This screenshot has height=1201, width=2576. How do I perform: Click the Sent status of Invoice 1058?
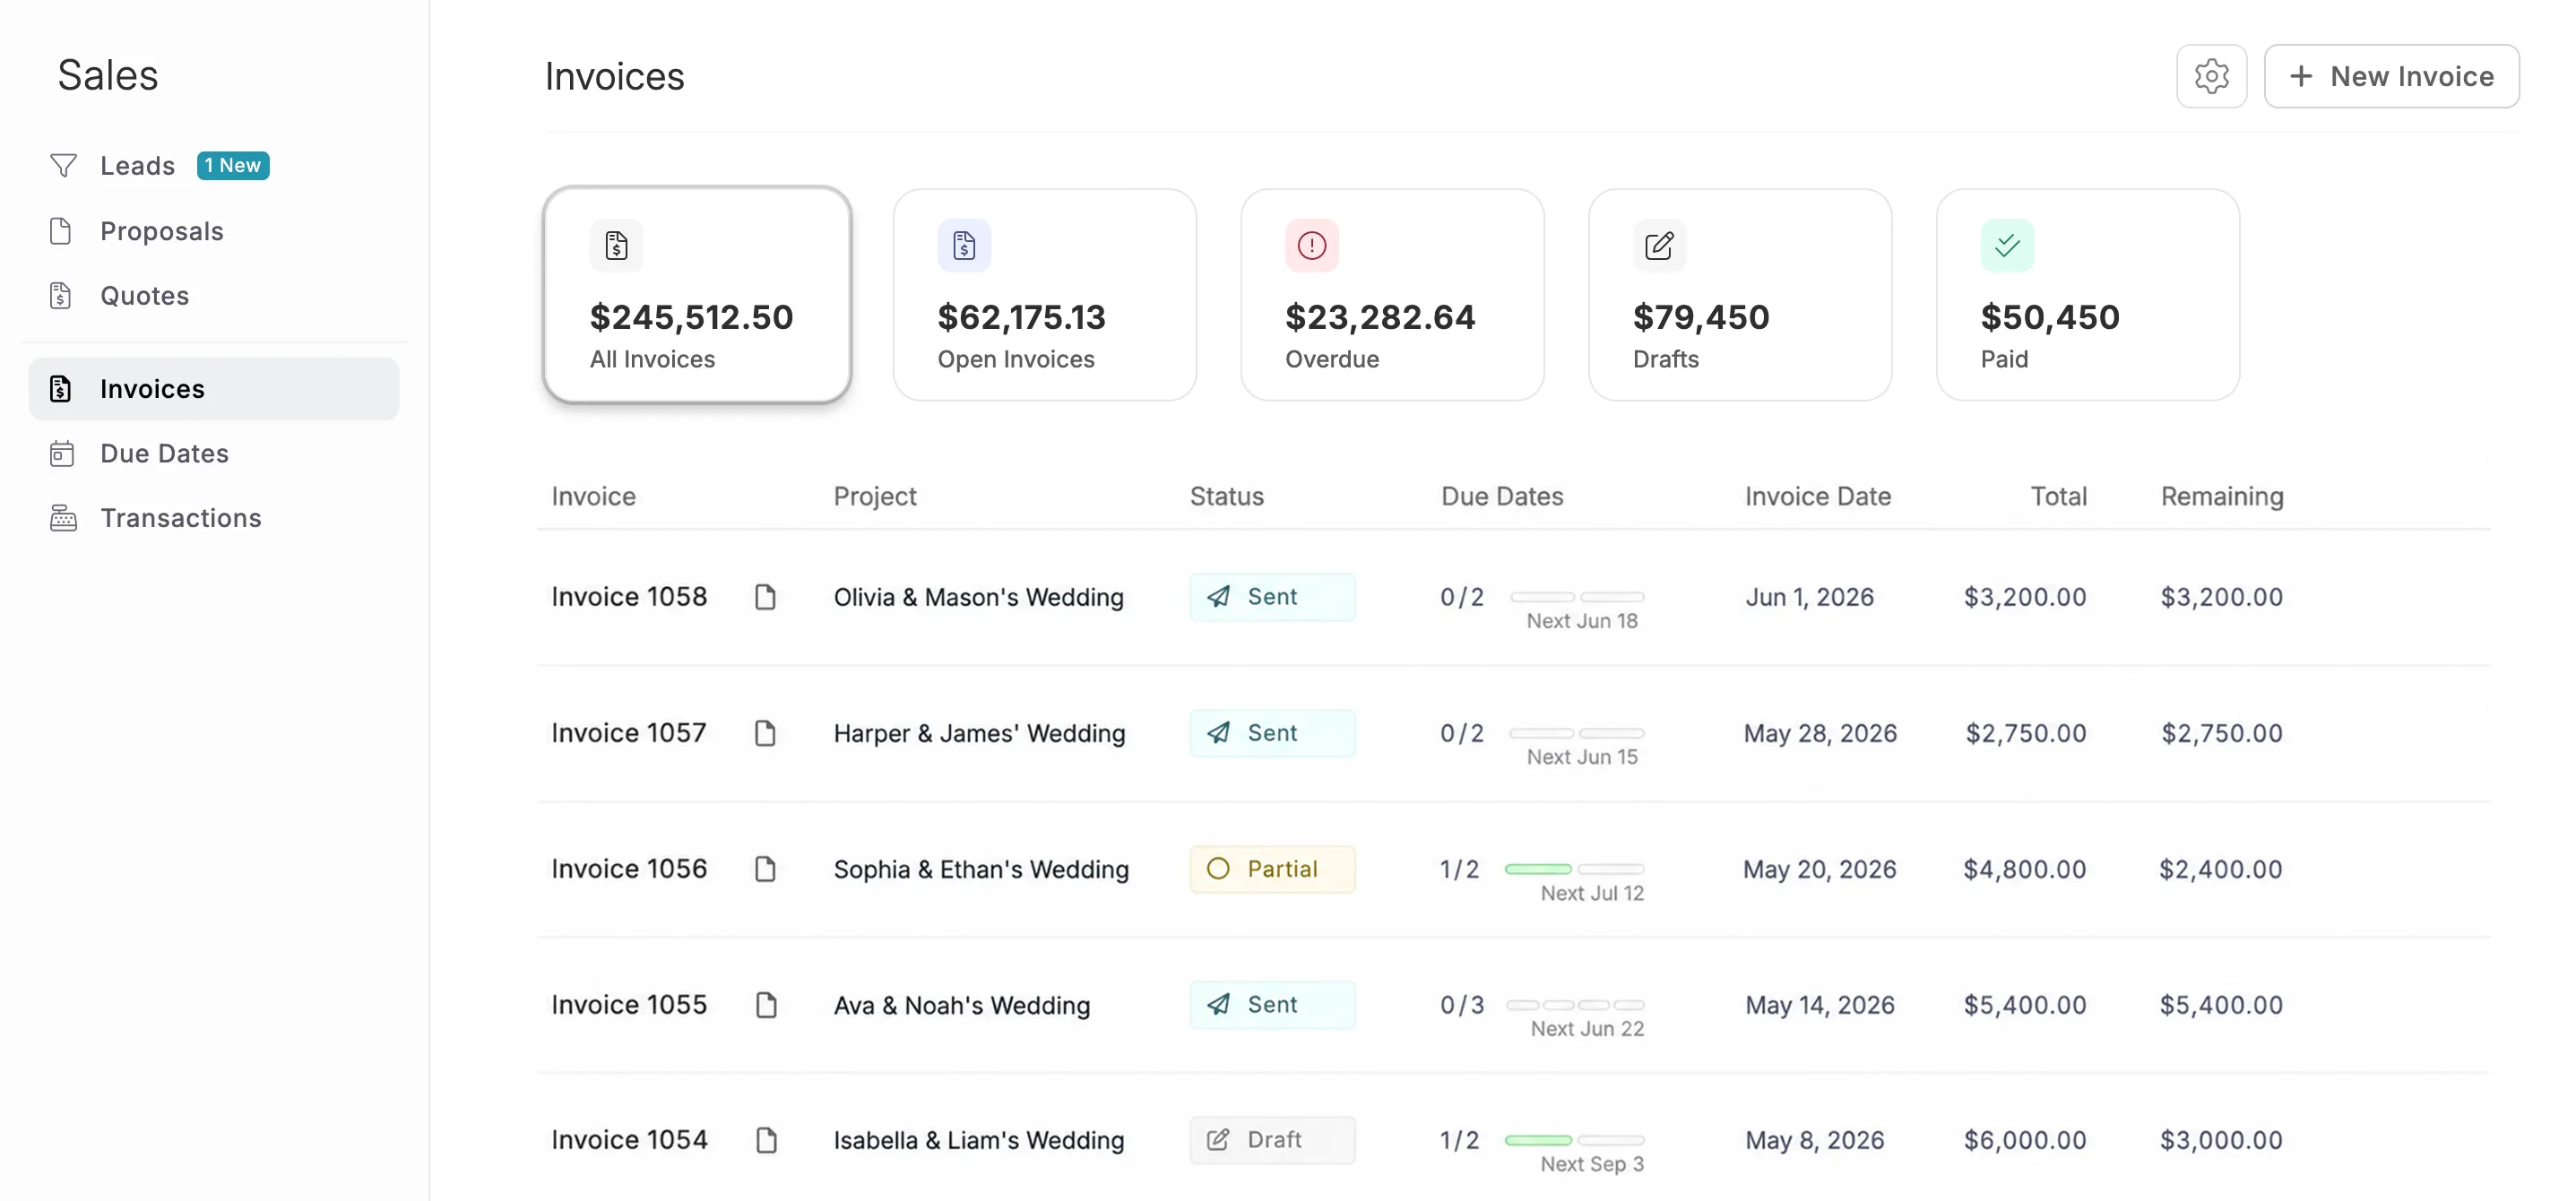(1272, 597)
